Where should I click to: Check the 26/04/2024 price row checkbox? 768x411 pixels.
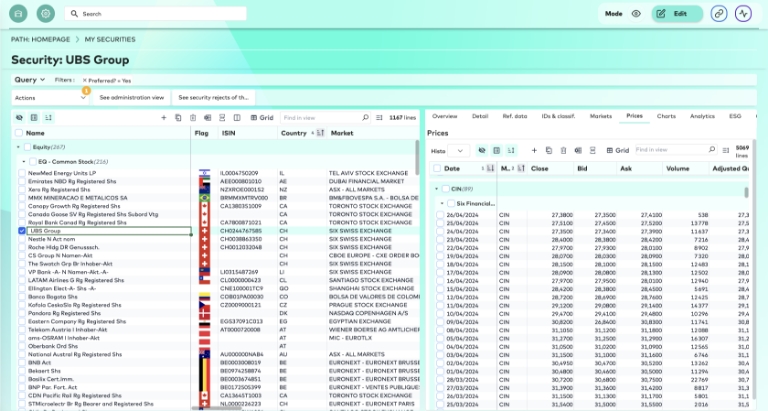[440, 215]
